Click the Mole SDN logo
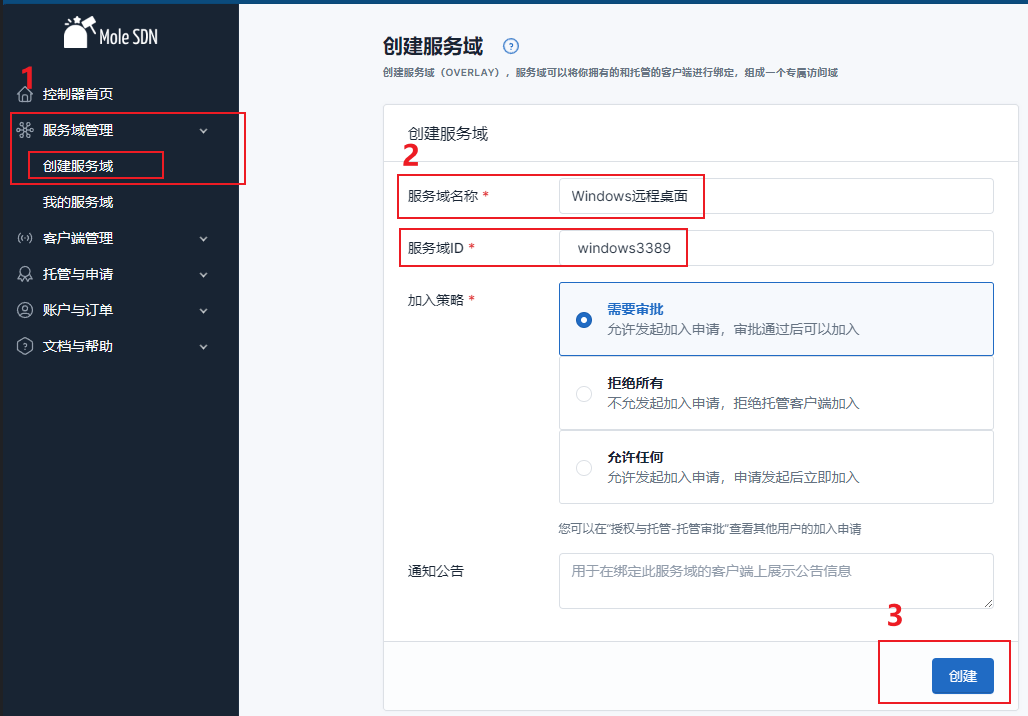 coord(111,34)
